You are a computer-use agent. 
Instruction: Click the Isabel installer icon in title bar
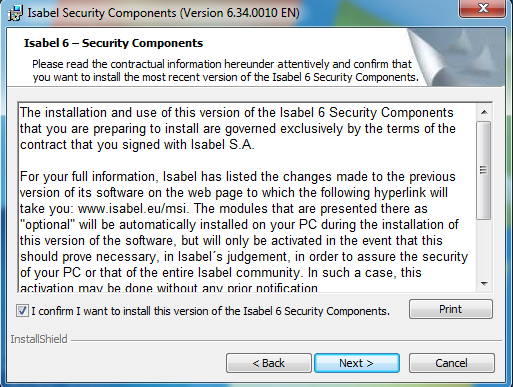[x=15, y=13]
